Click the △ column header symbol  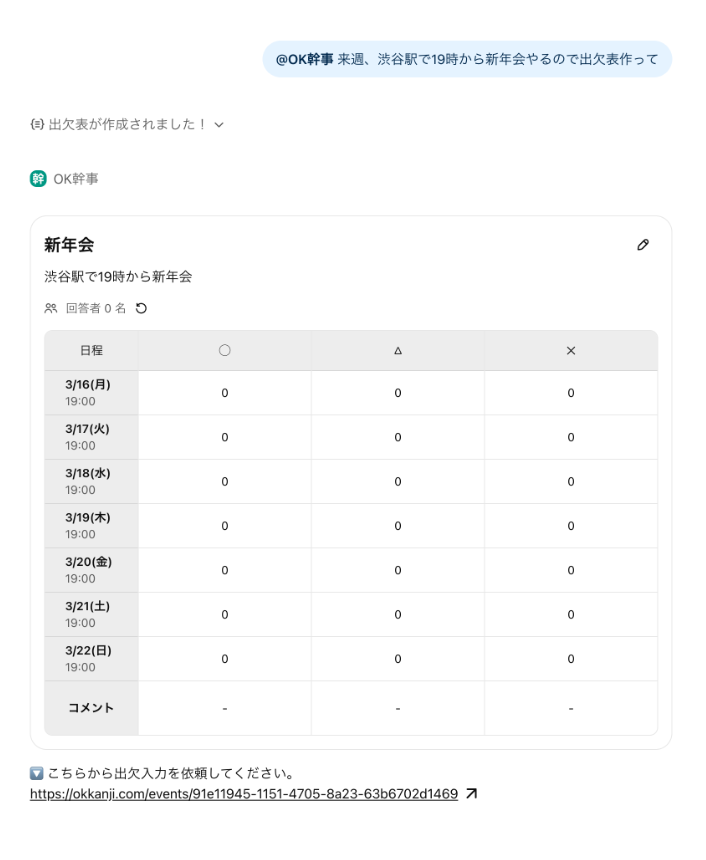(x=397, y=351)
